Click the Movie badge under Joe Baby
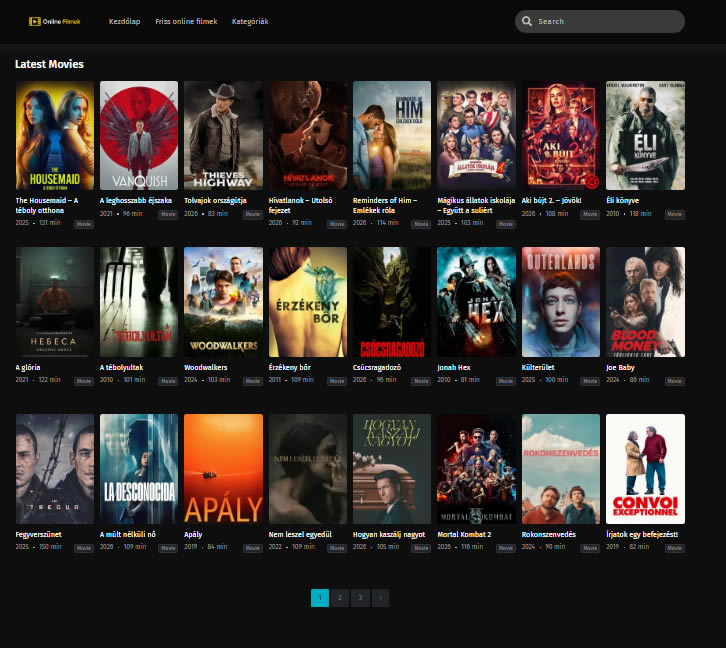Screen dimensions: 726x648 pos(675,381)
